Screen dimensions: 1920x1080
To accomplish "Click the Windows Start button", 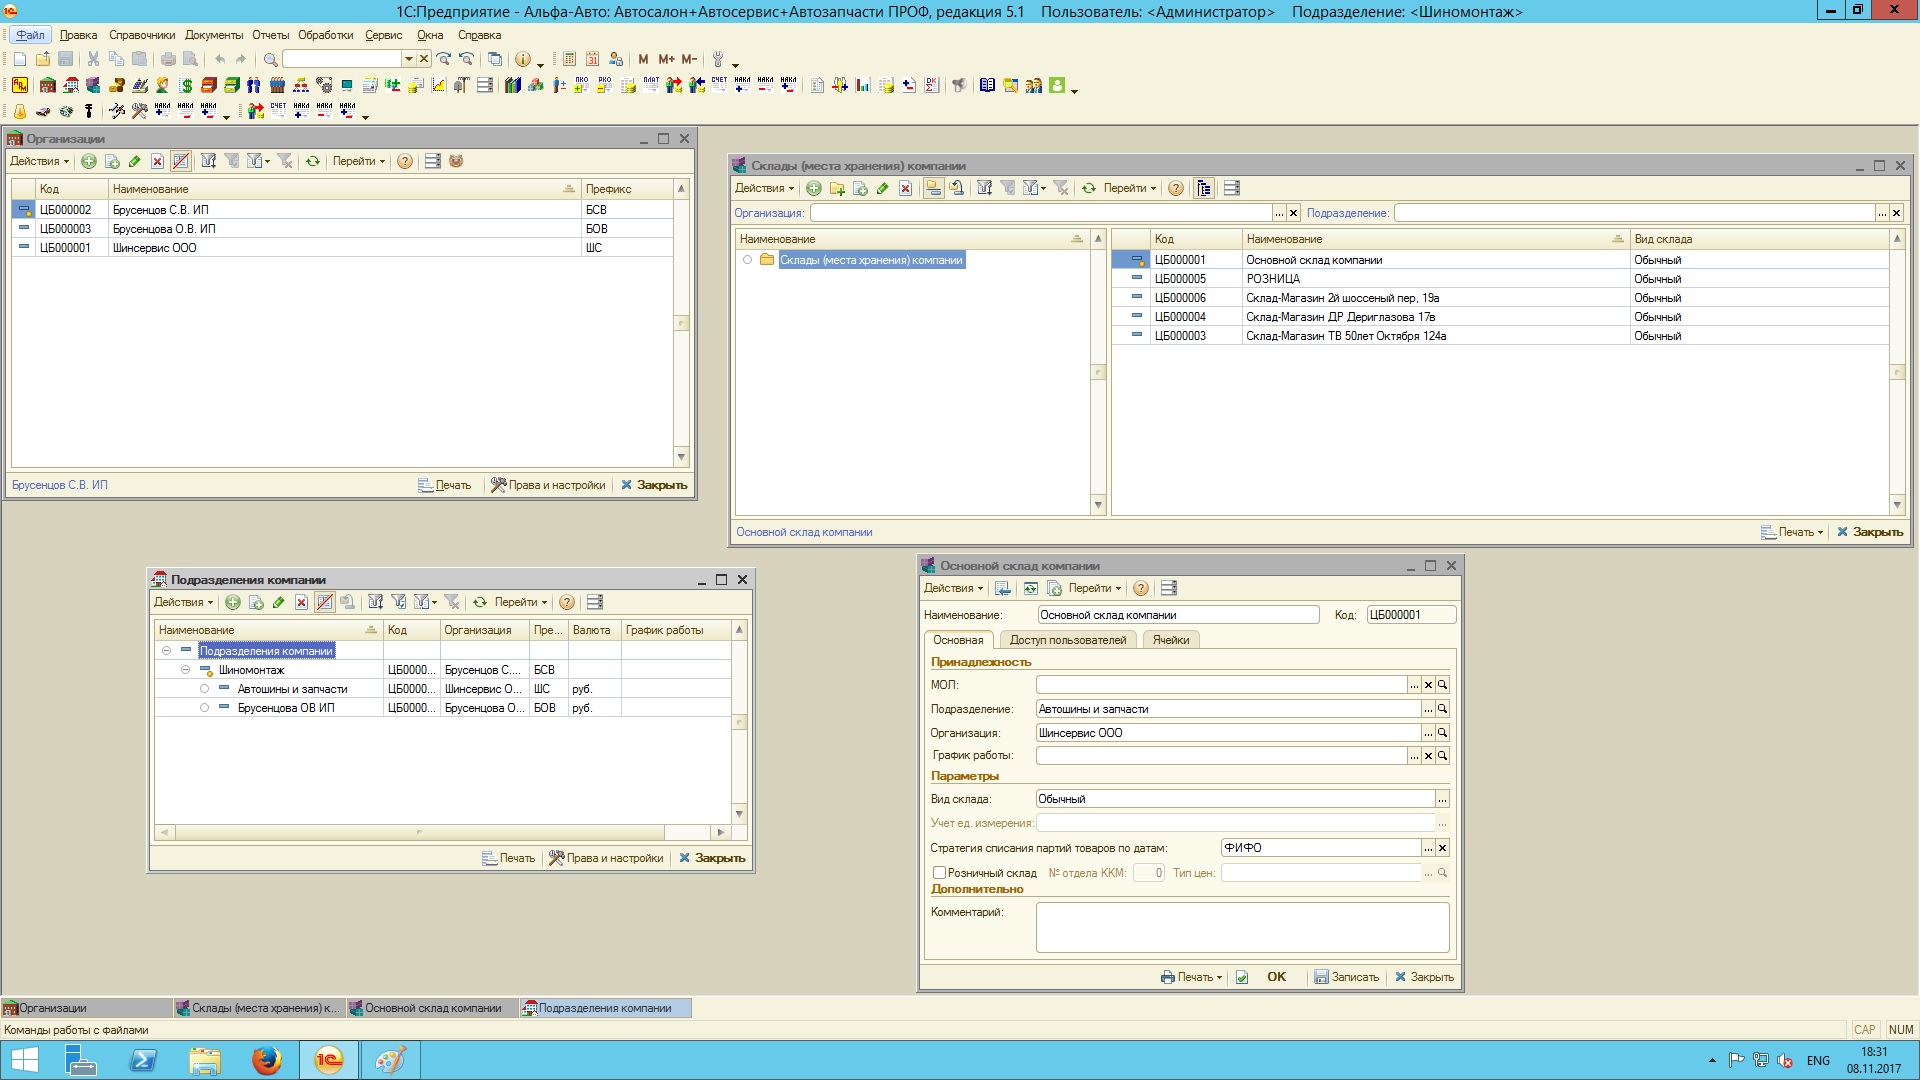I will (x=24, y=1060).
